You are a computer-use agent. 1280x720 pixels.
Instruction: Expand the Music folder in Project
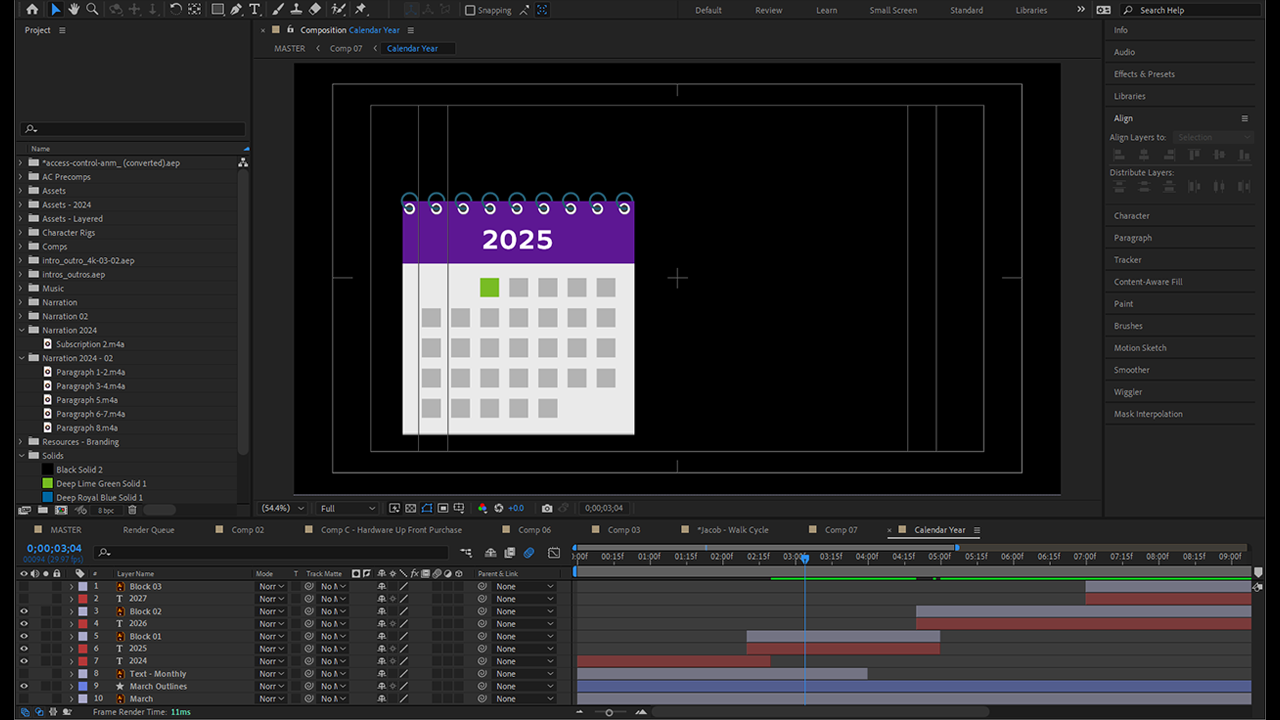point(21,288)
